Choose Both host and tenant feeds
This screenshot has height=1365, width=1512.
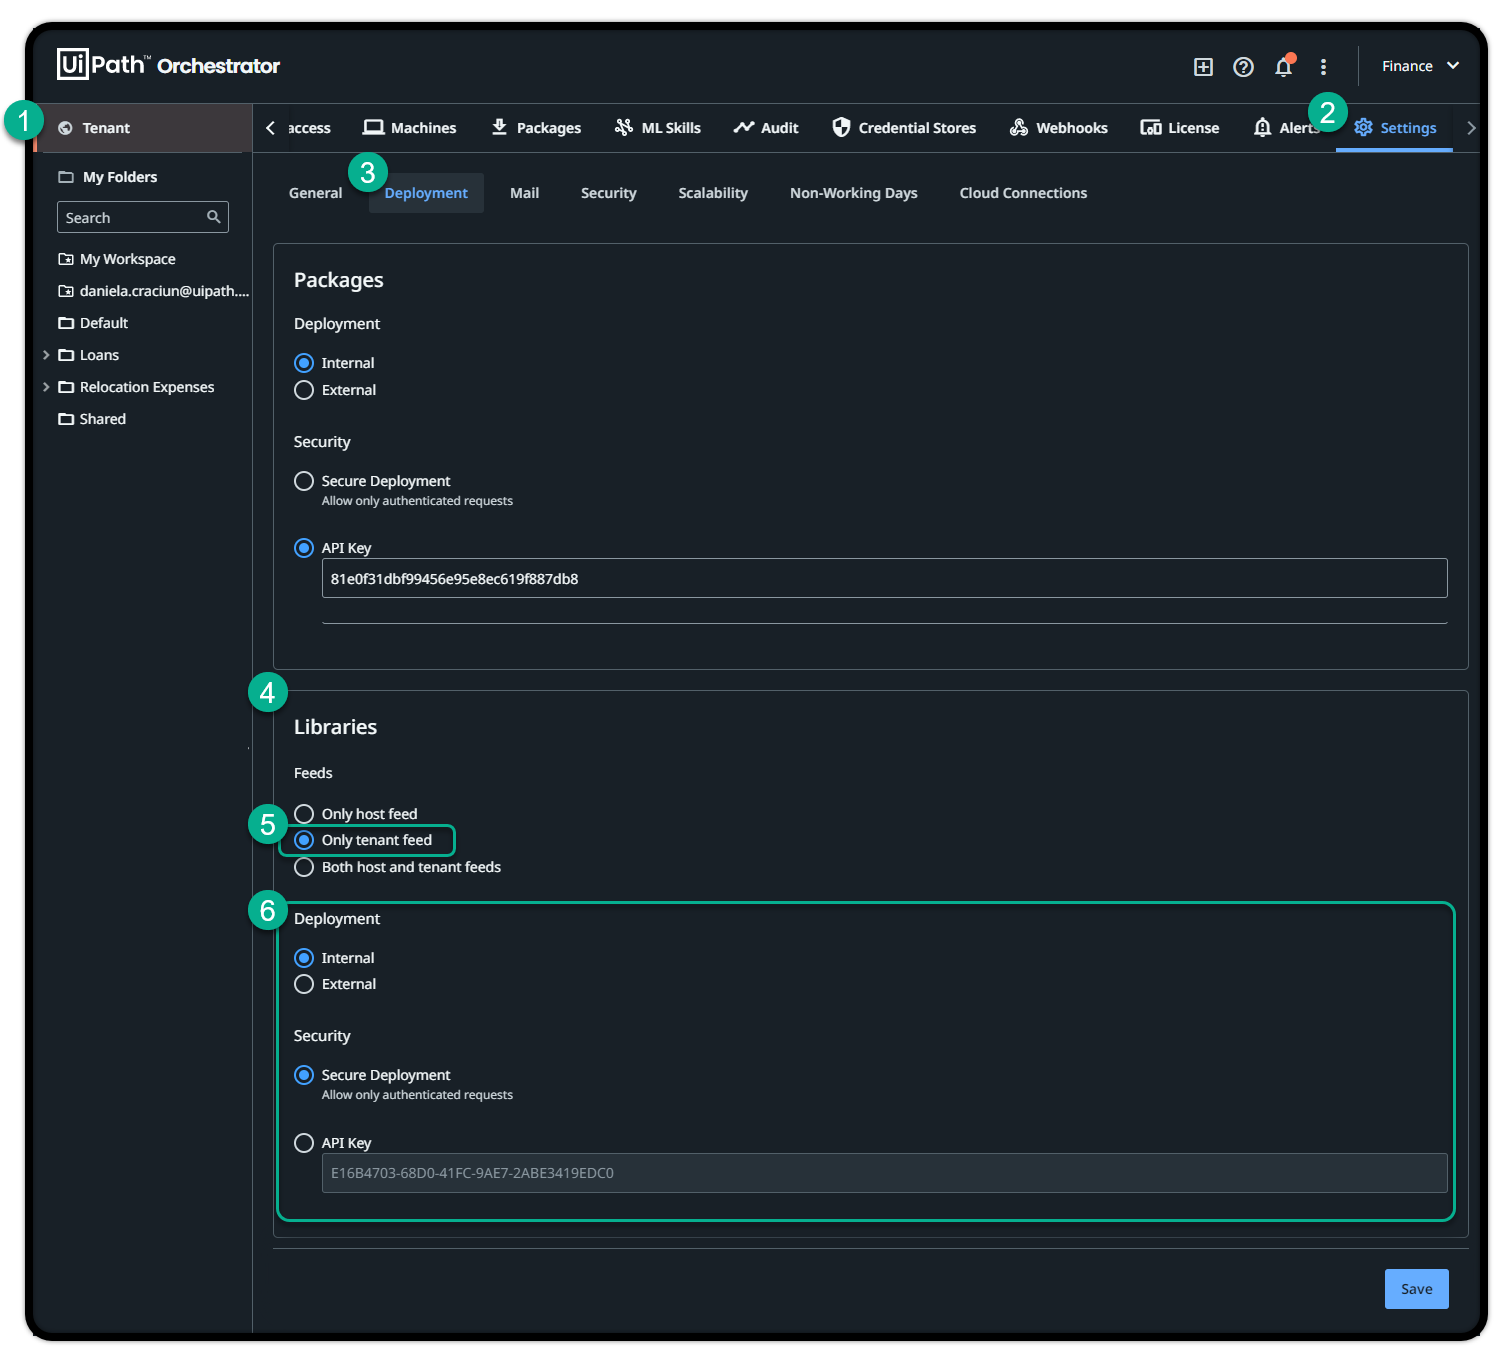(x=304, y=867)
